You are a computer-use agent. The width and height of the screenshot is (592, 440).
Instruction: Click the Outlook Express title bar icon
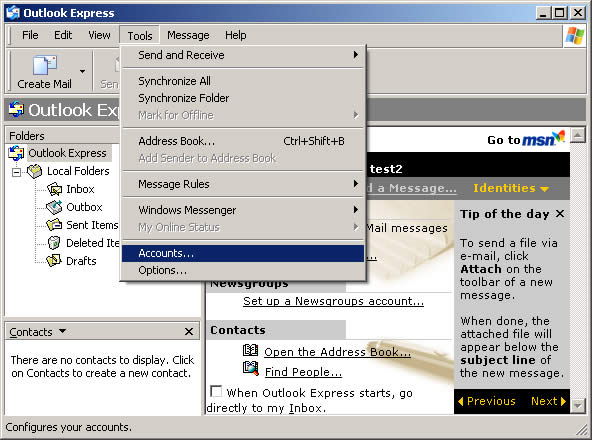coord(13,13)
